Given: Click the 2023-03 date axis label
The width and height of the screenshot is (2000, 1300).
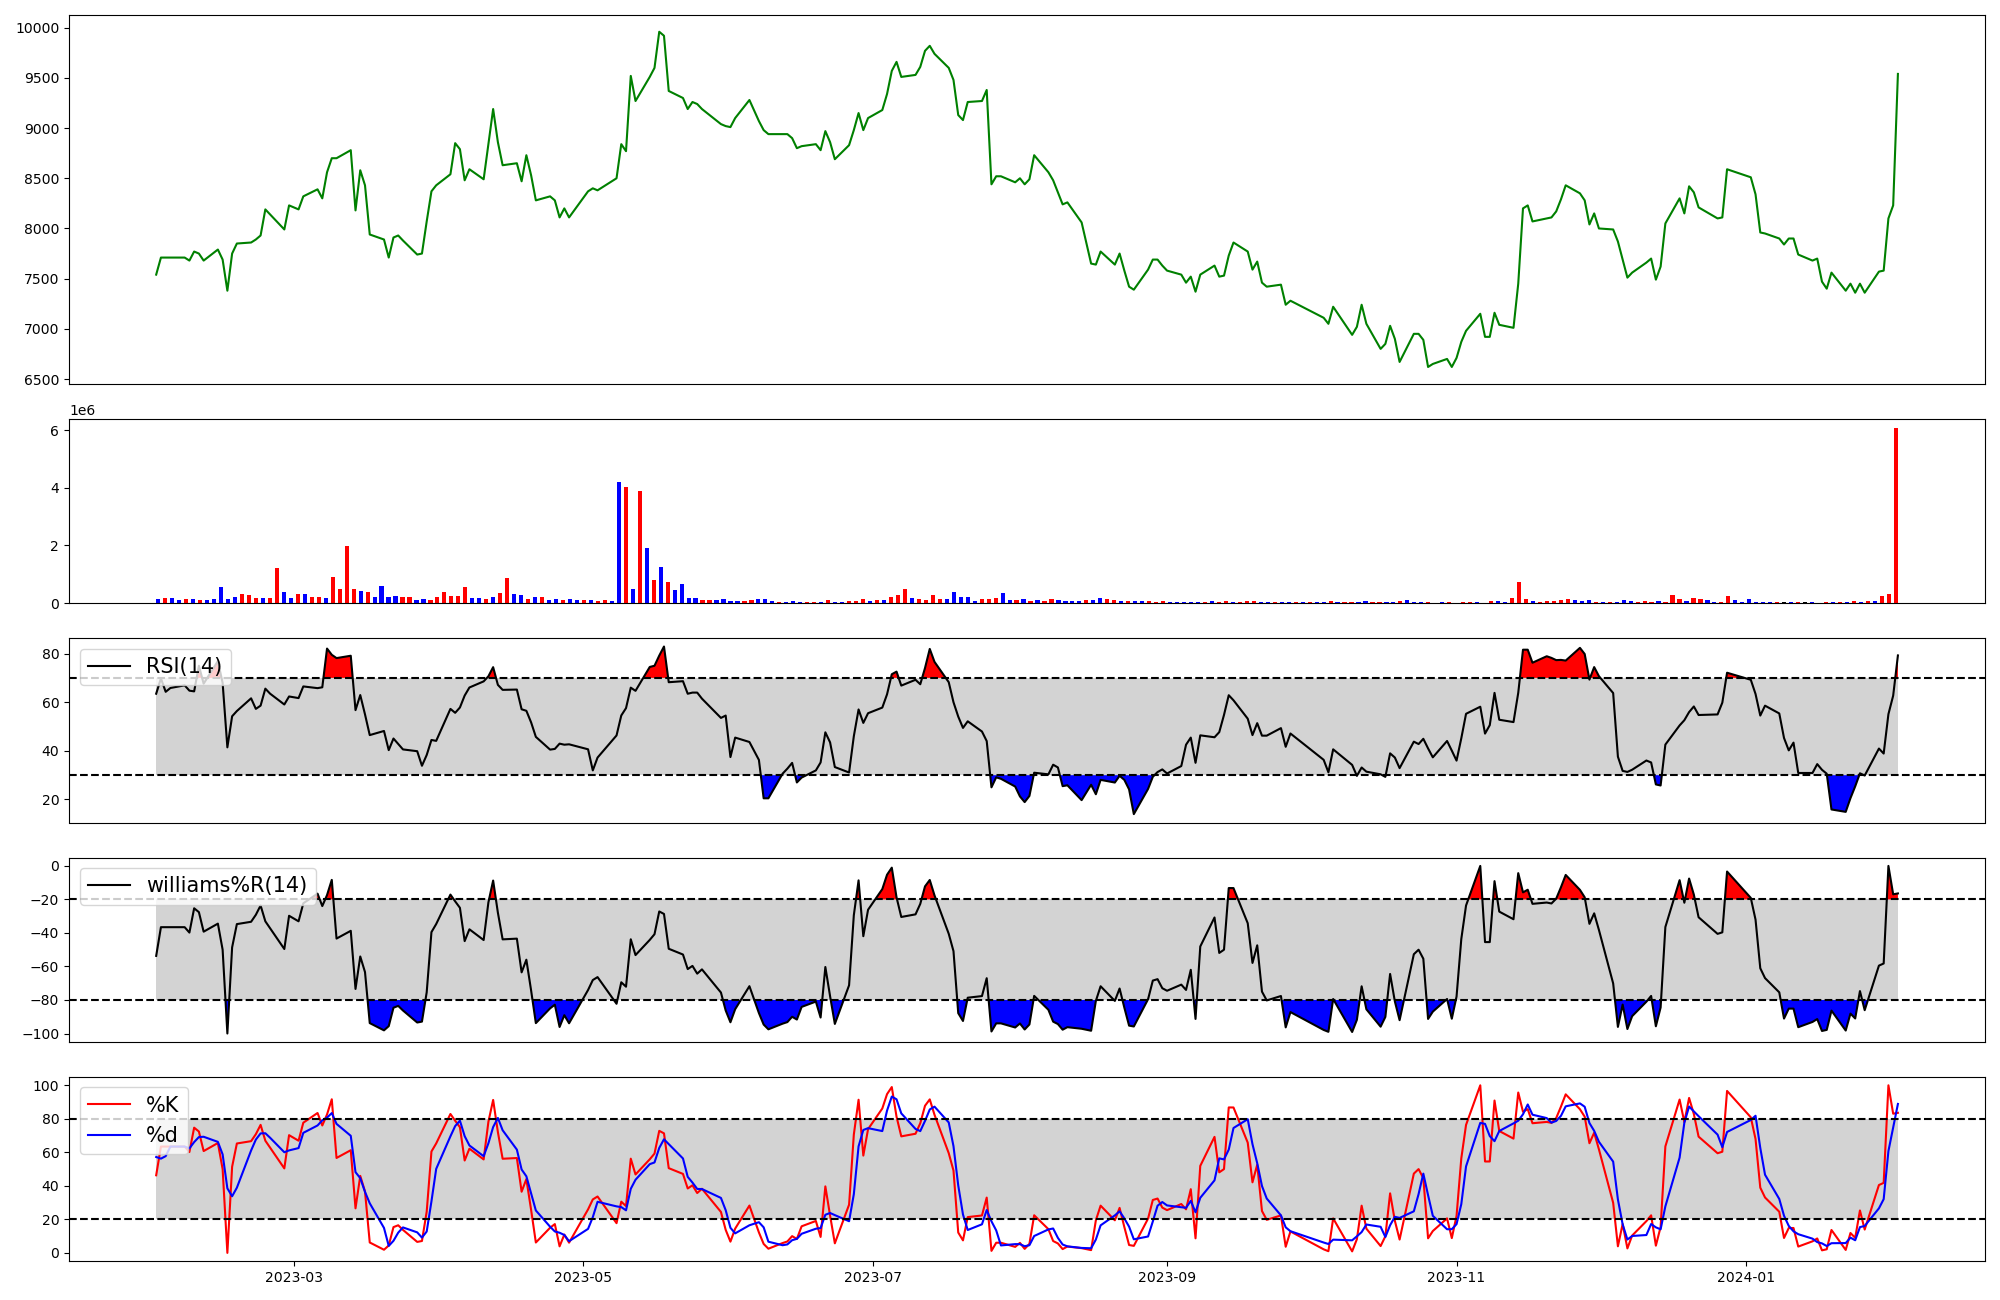Looking at the screenshot, I should (x=294, y=1277).
